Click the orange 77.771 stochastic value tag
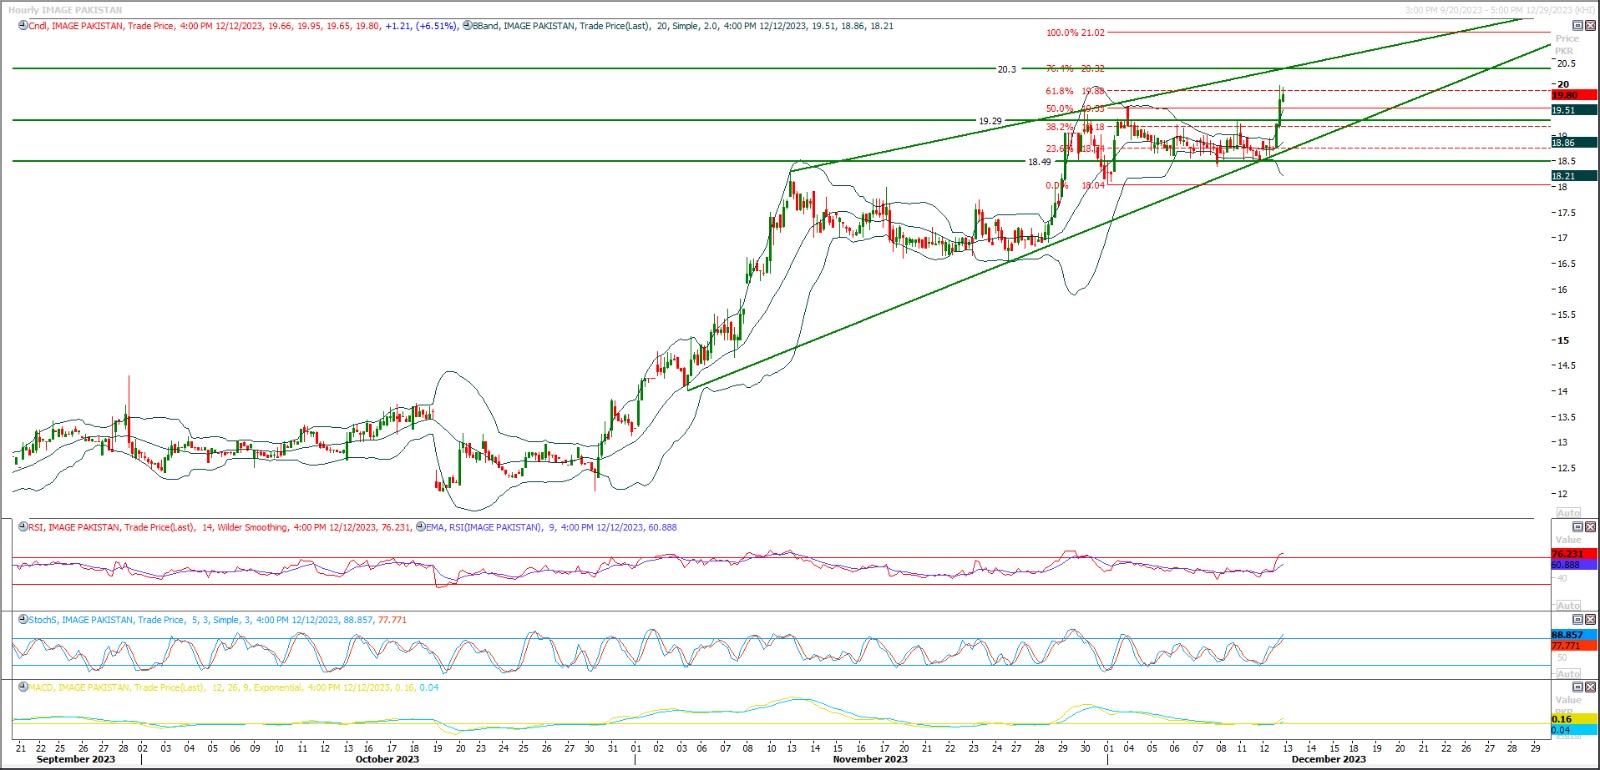The image size is (1600, 770). (x=1573, y=646)
